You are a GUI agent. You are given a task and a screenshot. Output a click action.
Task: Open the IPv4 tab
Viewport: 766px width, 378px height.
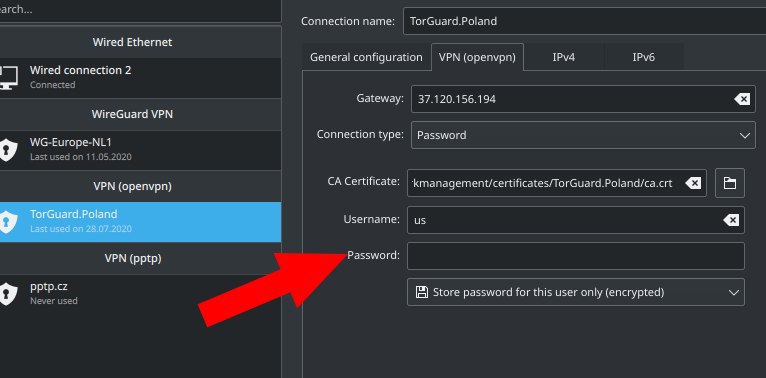564,57
